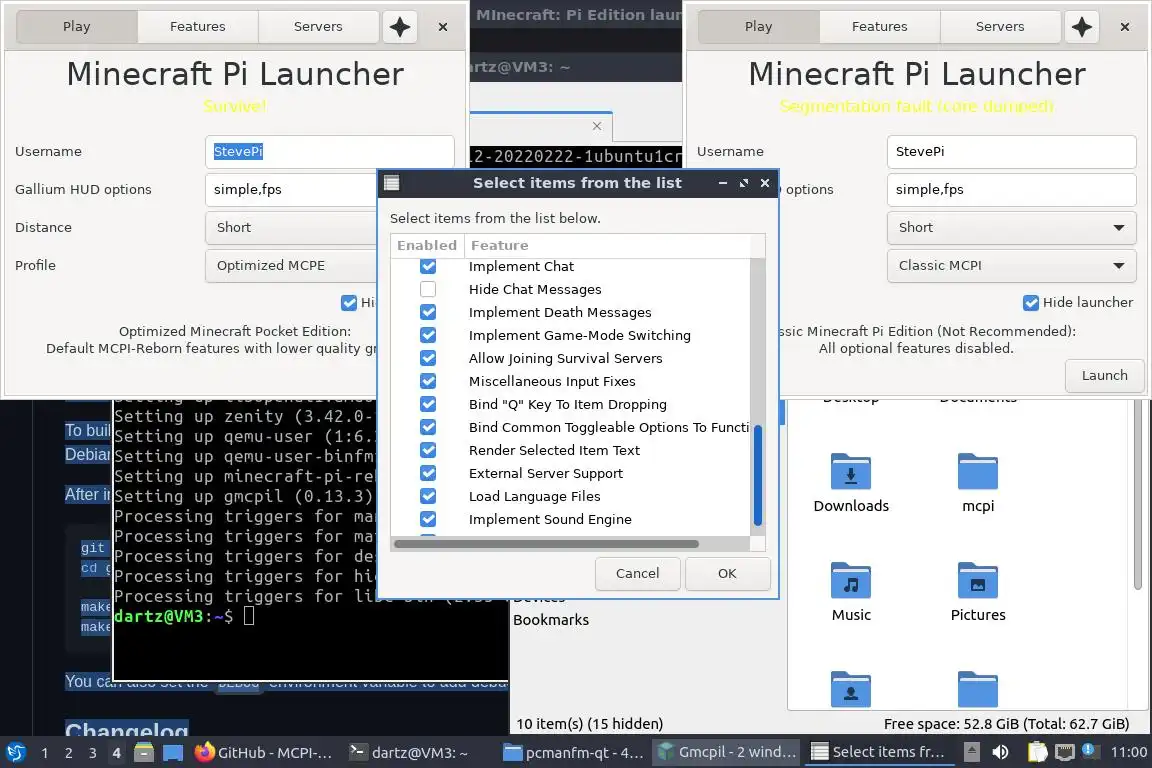The image size is (1152, 768).
Task: Switch to dartz@VM3 terminal taskbar entry
Action: point(408,753)
